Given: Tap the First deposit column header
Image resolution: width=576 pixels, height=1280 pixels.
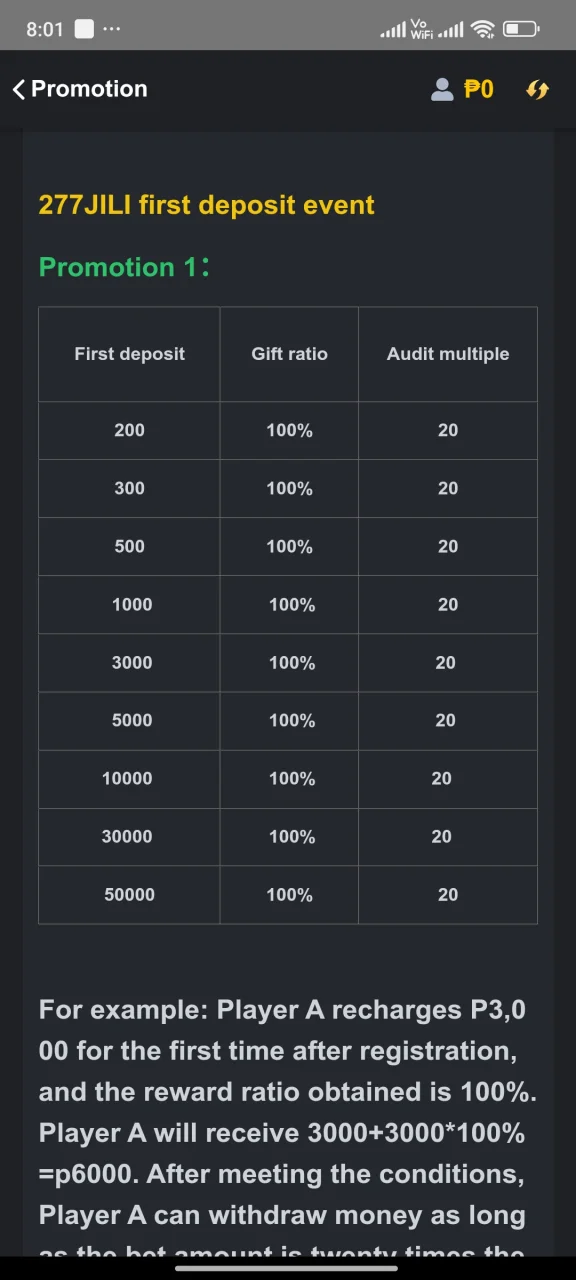Looking at the screenshot, I should pos(129,354).
